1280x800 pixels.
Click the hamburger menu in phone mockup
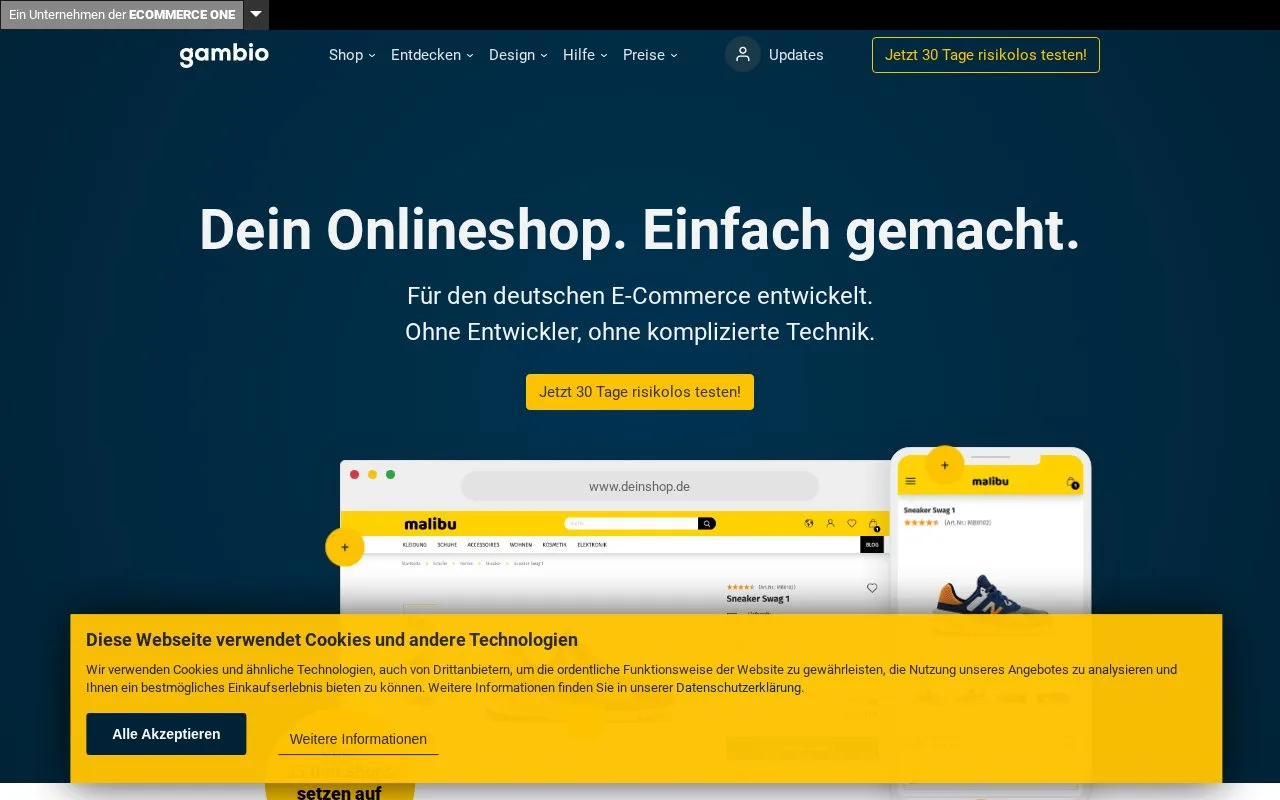pyautogui.click(x=911, y=481)
